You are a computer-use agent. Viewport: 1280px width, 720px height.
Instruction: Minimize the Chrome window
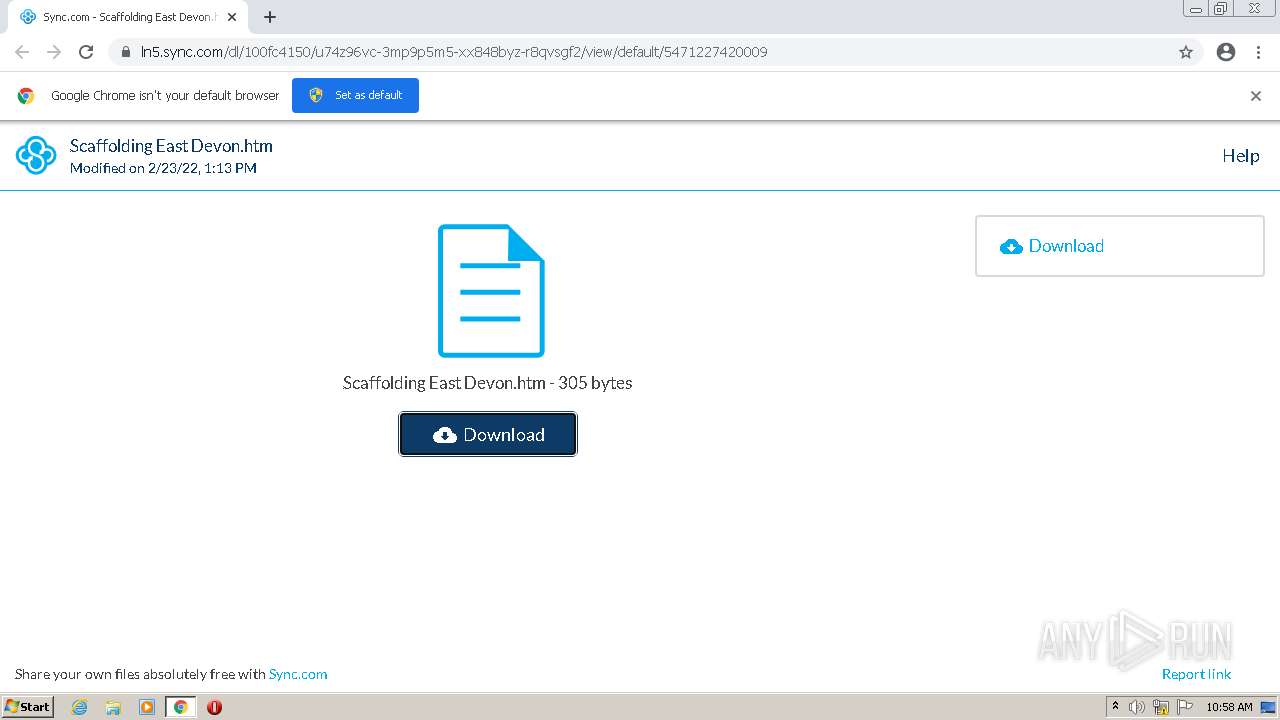[x=1196, y=9]
